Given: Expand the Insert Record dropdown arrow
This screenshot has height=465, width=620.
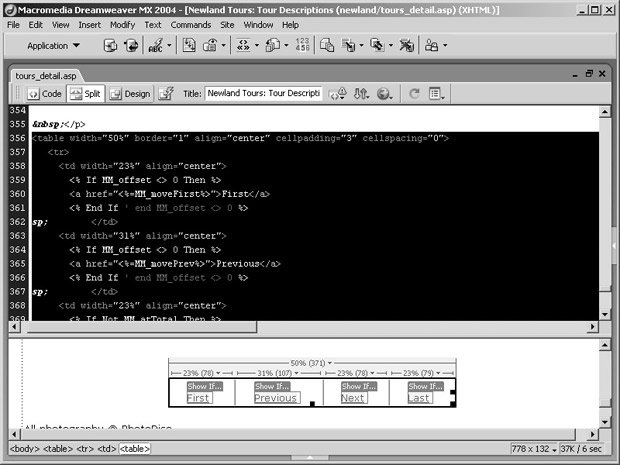Looking at the screenshot, I should pos(361,45).
